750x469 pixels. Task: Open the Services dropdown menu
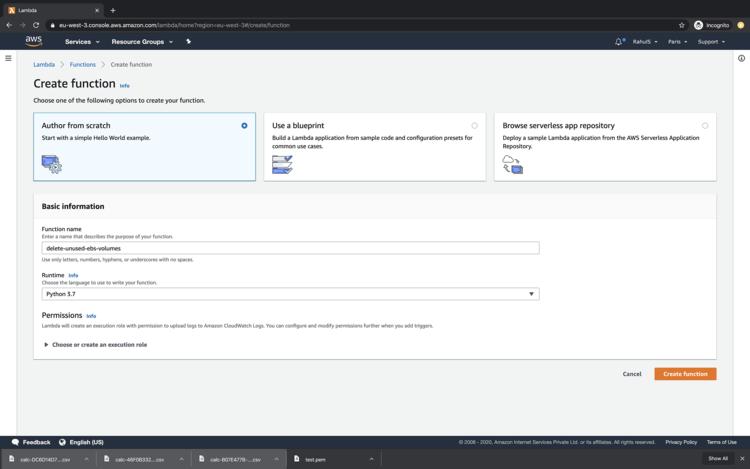tap(82, 42)
